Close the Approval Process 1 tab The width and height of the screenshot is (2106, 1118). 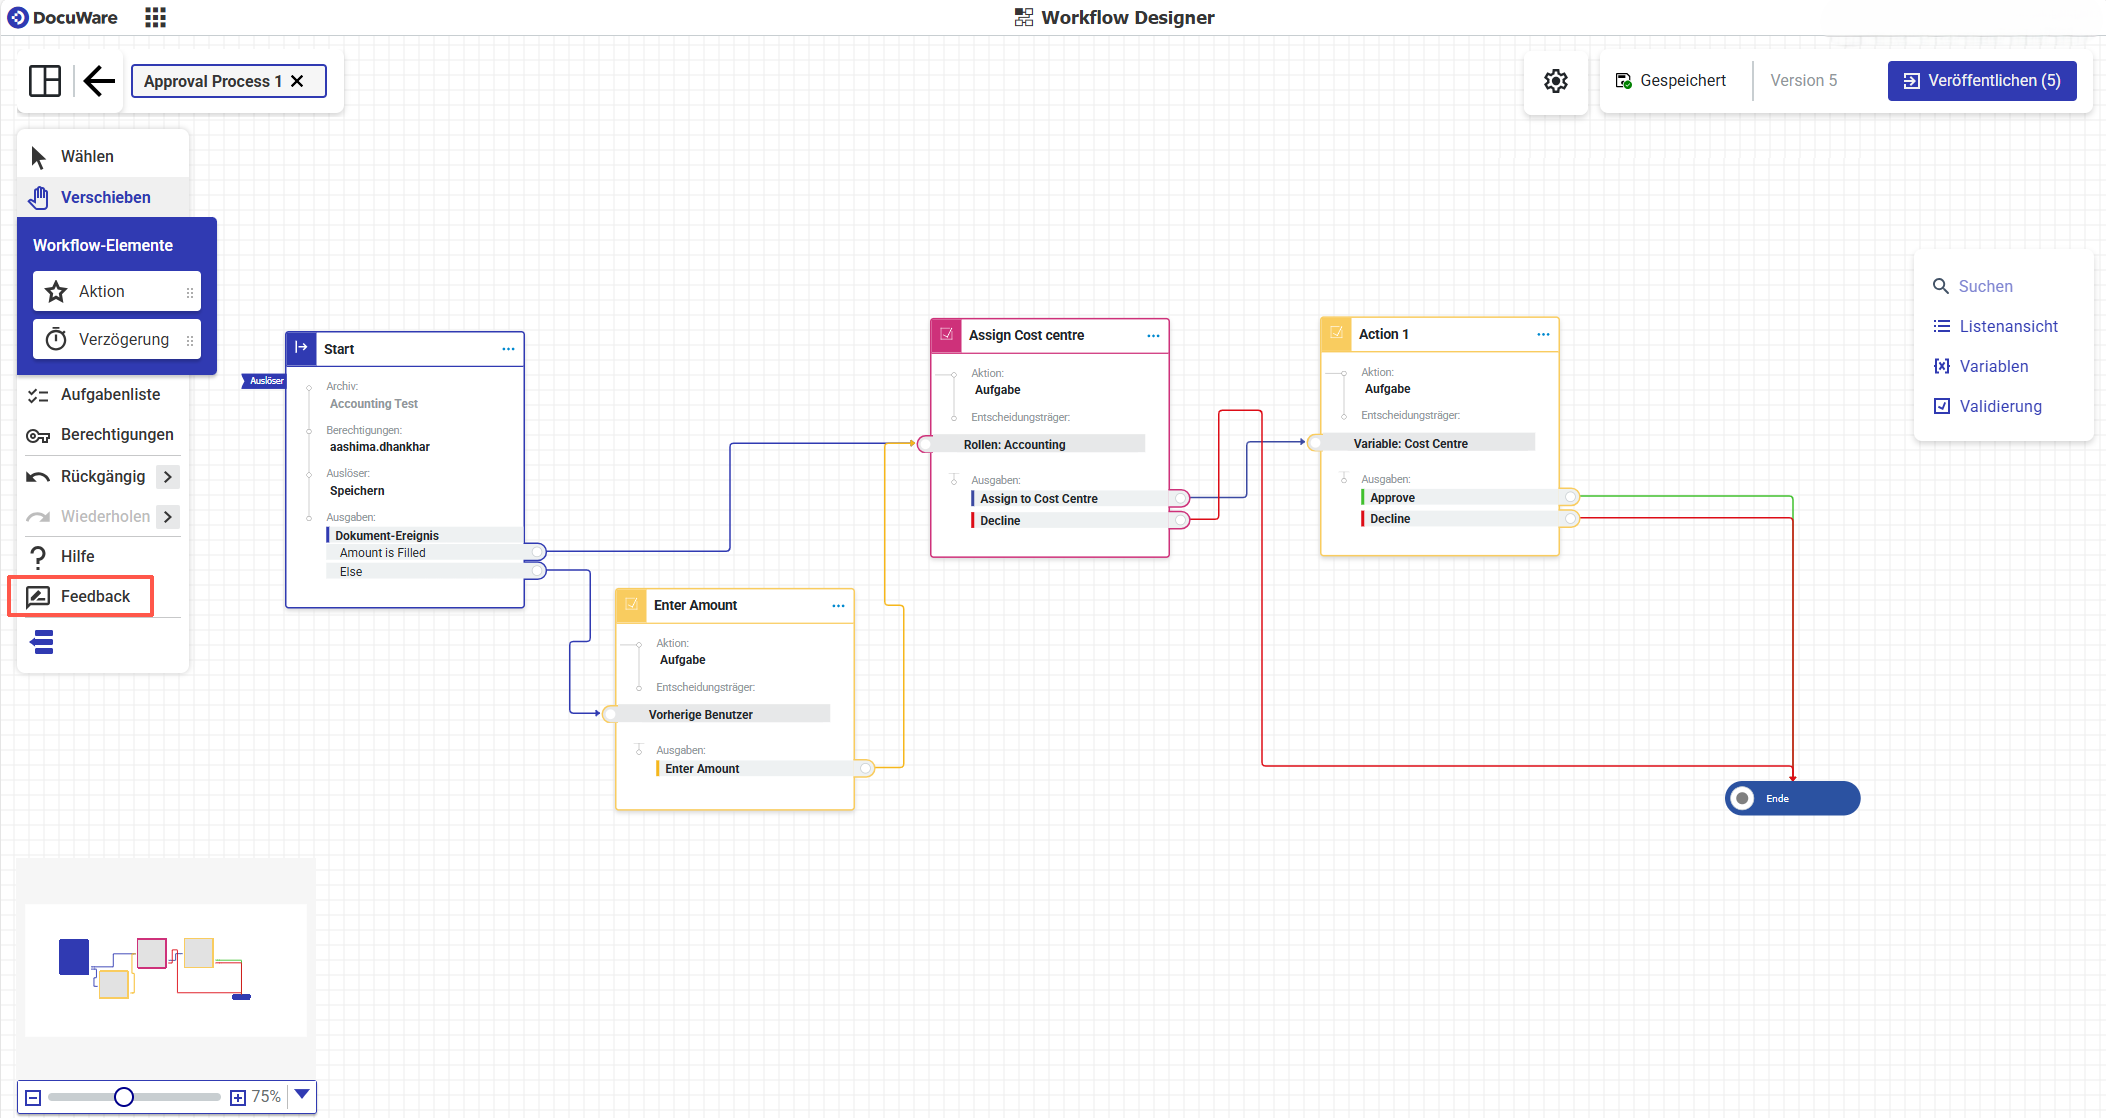[x=297, y=81]
